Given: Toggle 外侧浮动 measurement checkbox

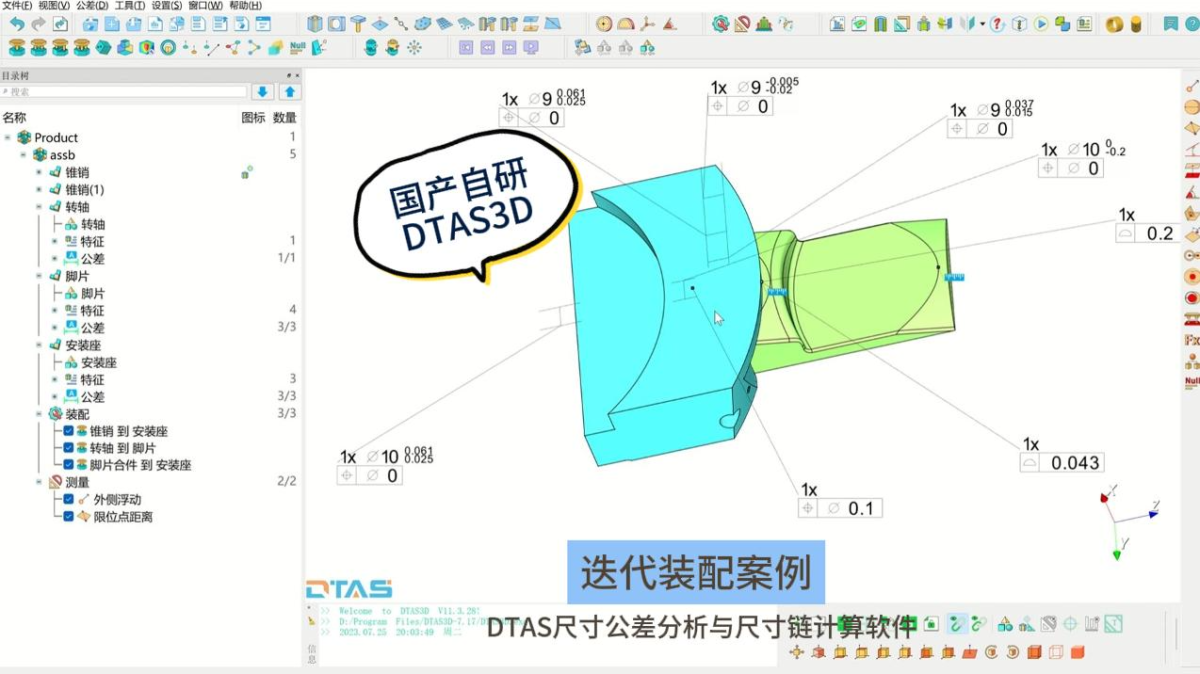Looking at the screenshot, I should pos(68,499).
